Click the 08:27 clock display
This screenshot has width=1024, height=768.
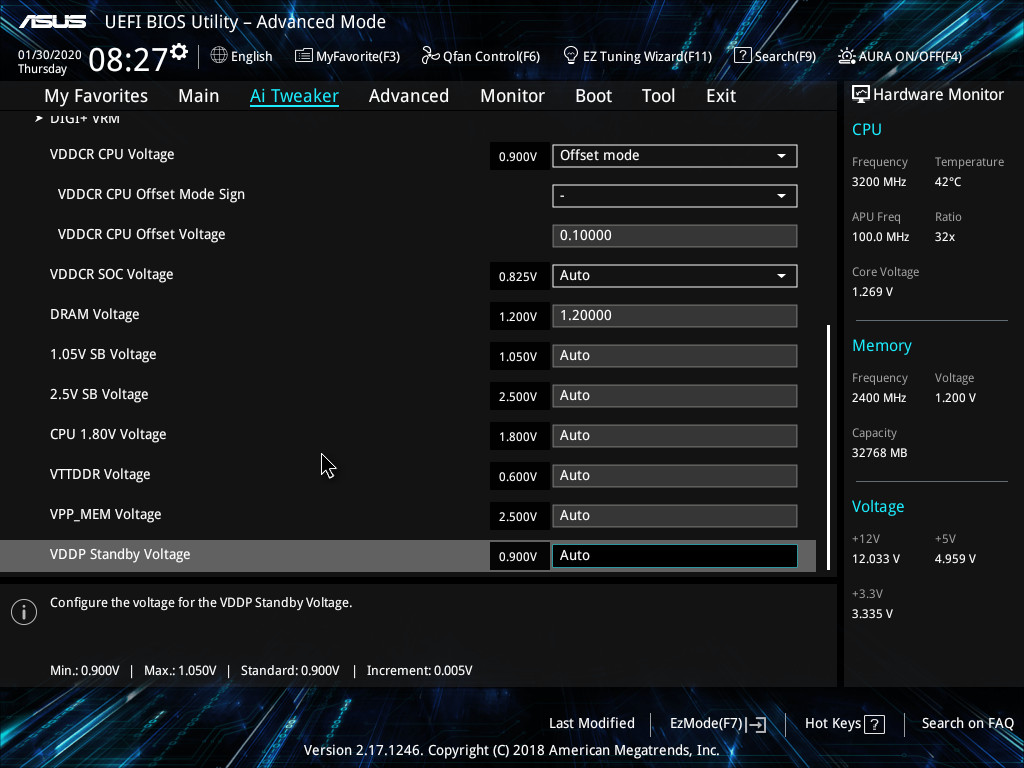(128, 60)
